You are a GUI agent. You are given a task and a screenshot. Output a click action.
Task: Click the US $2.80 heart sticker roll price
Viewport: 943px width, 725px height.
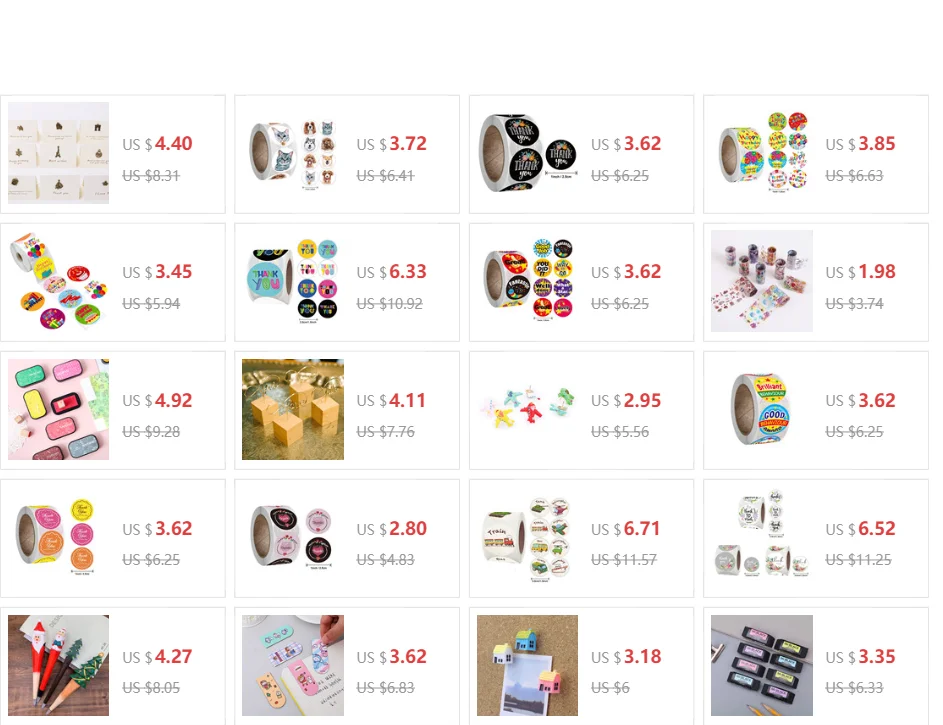(392, 528)
